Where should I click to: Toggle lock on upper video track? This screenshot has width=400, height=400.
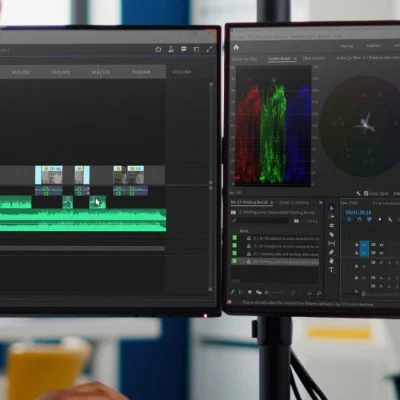point(356,245)
